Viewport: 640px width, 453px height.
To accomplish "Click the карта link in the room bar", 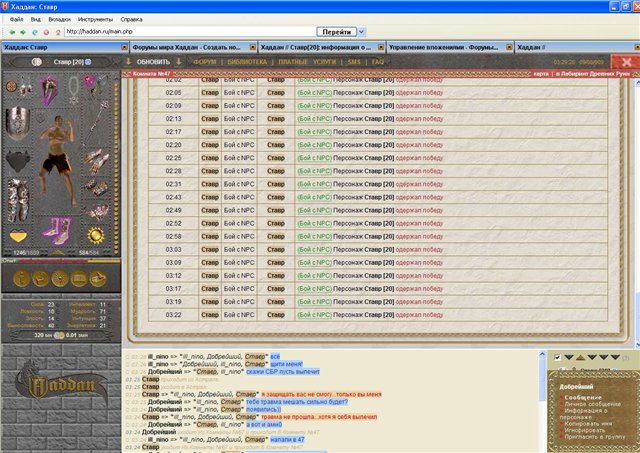I will [541, 74].
